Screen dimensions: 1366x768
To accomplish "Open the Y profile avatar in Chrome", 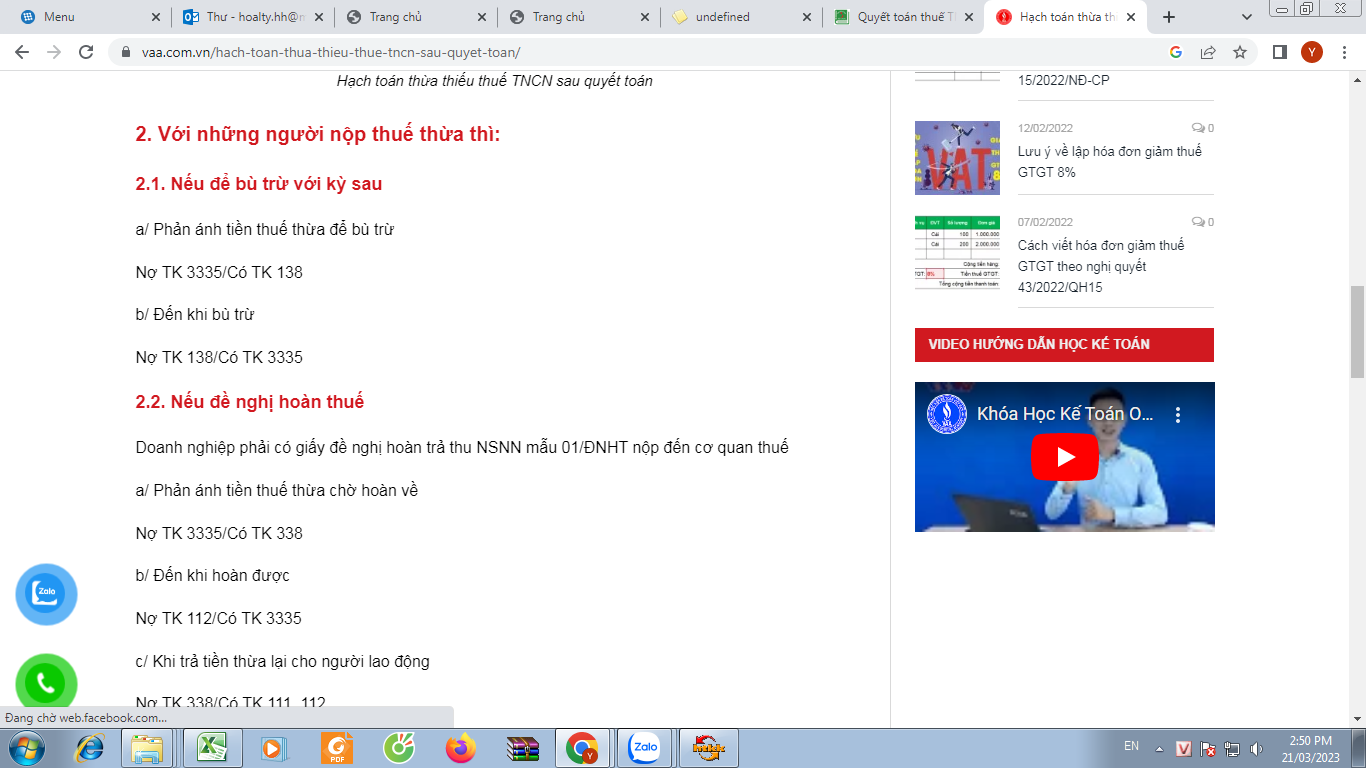I will pos(1311,52).
